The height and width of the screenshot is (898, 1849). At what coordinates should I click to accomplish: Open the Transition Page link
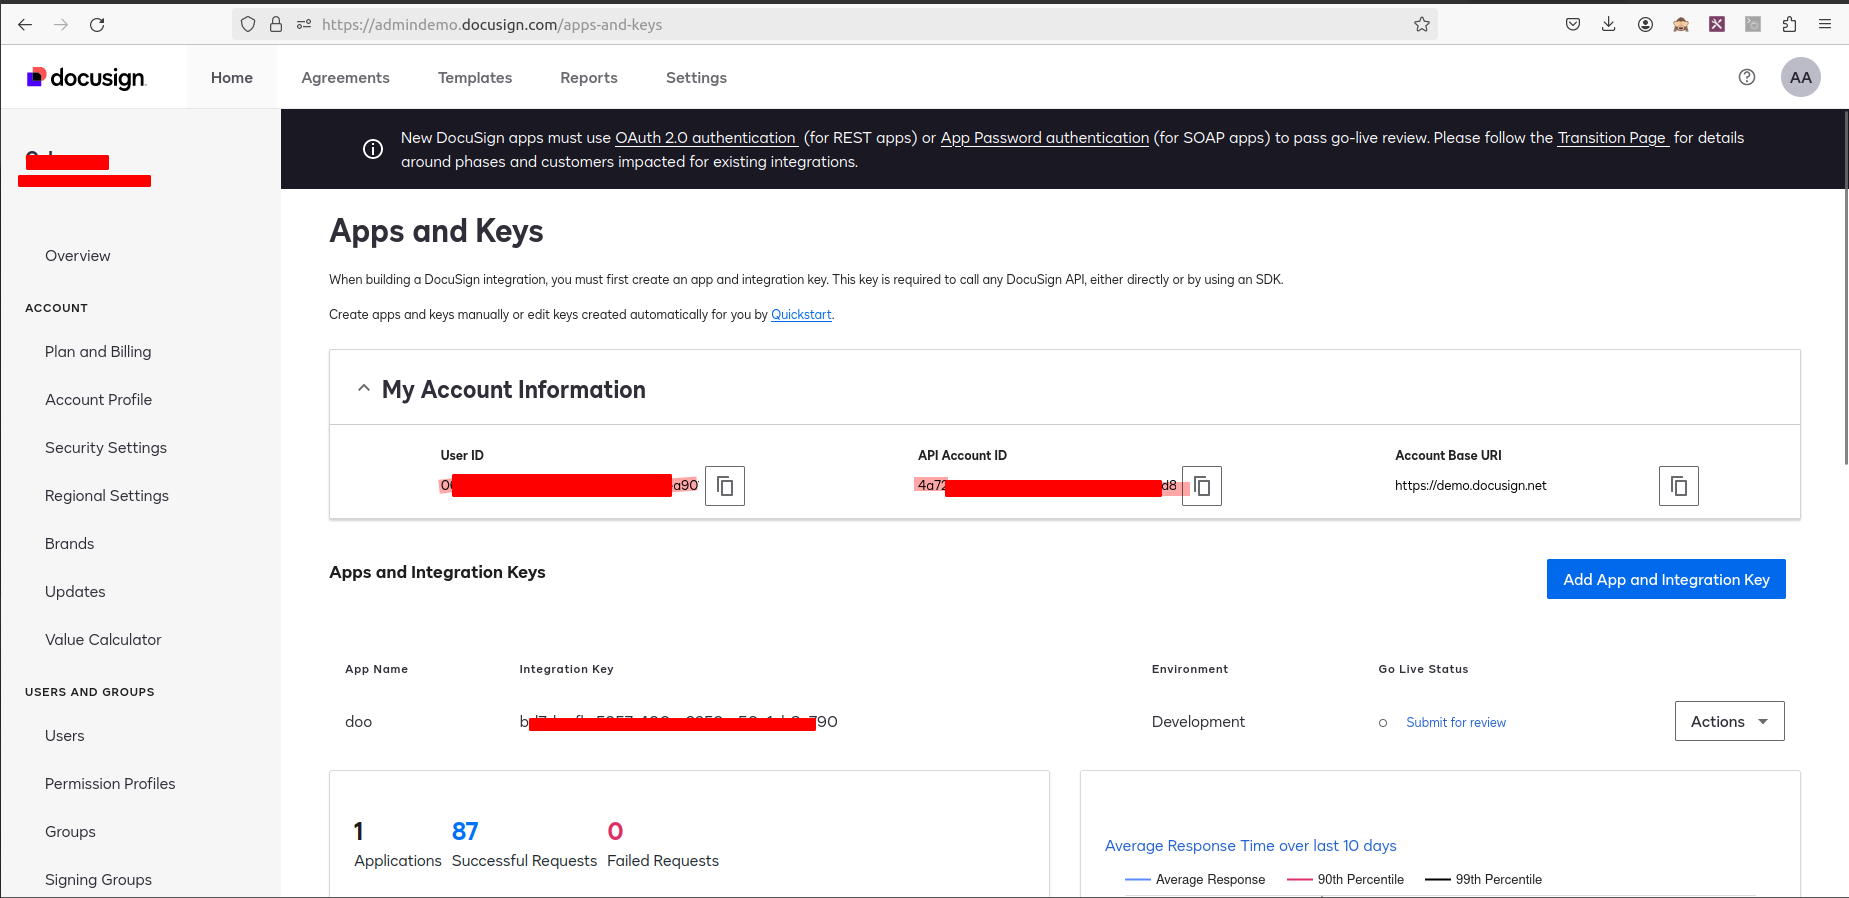1613,138
